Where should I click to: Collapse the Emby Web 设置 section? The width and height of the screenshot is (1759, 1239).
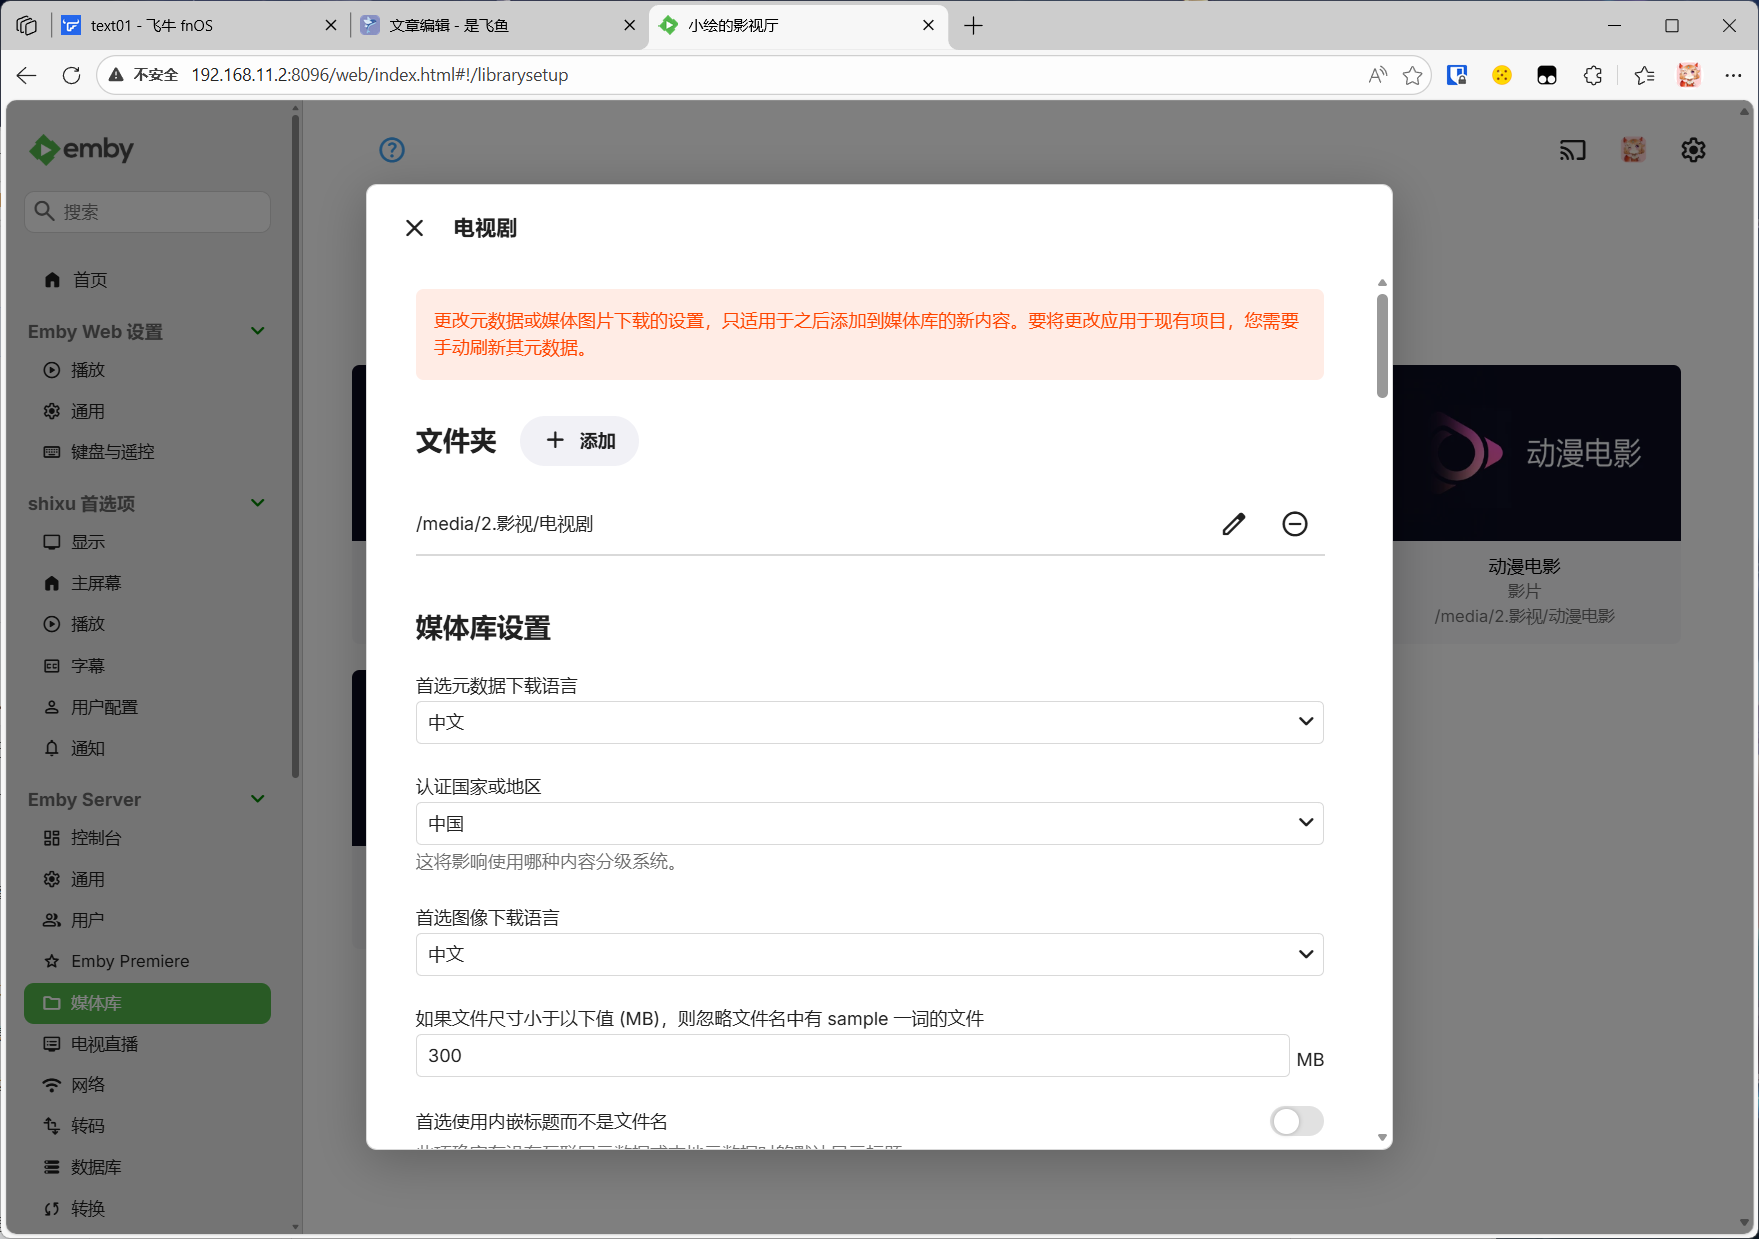click(x=257, y=331)
